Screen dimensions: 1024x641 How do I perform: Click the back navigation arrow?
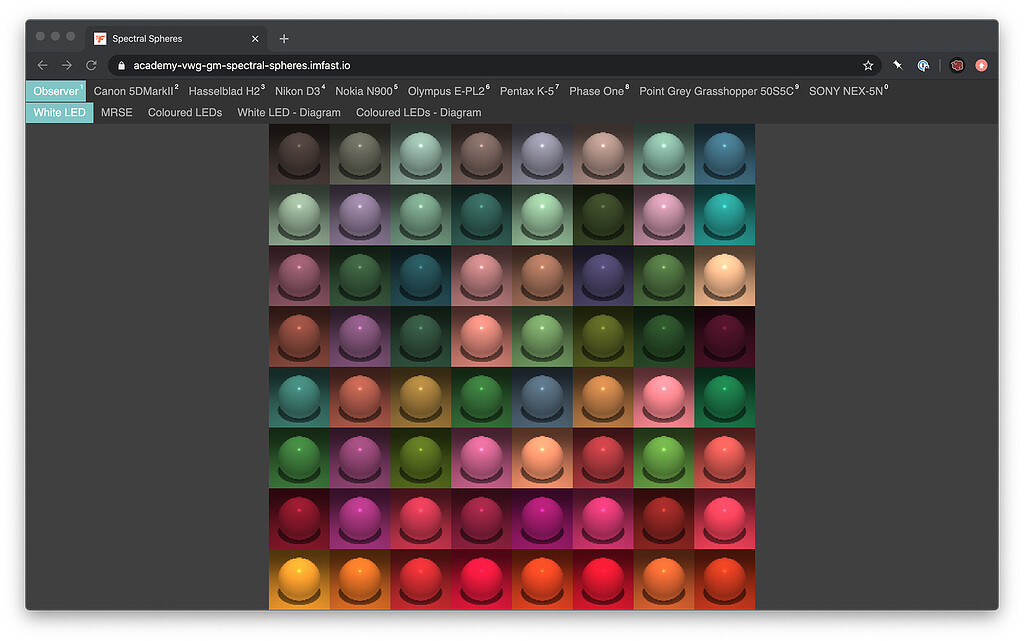point(42,64)
